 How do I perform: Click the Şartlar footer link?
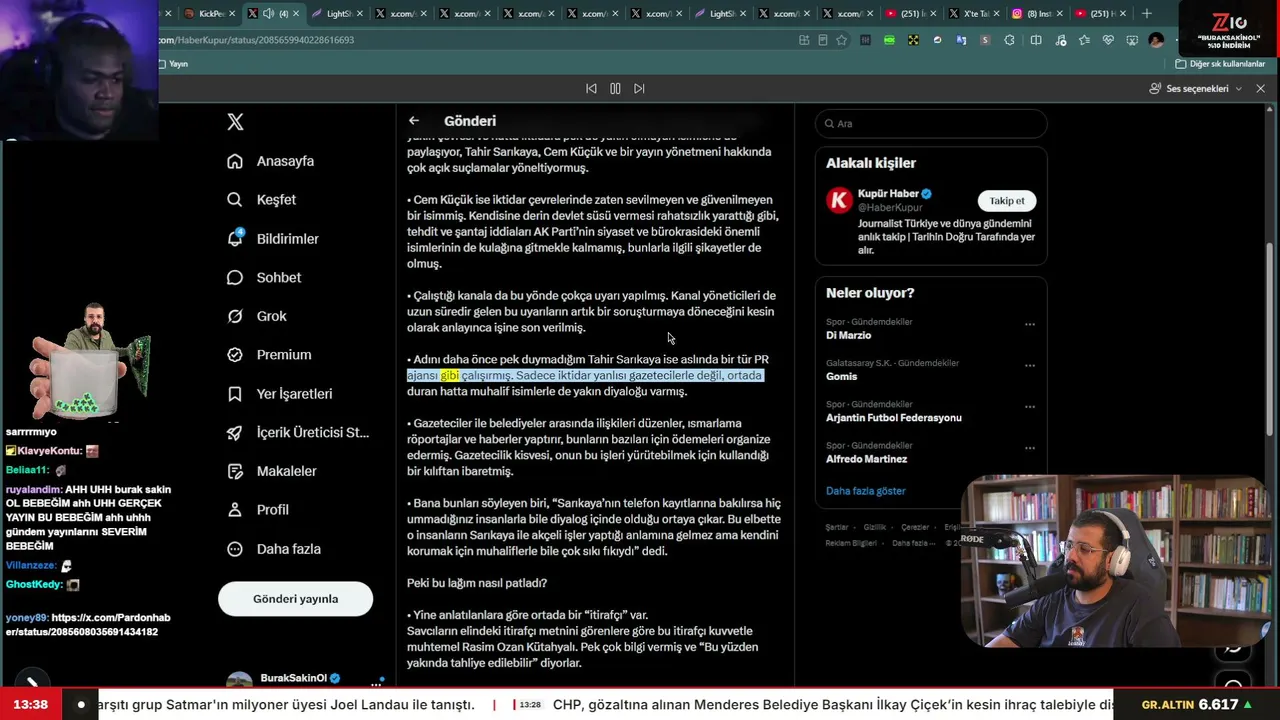pos(837,527)
